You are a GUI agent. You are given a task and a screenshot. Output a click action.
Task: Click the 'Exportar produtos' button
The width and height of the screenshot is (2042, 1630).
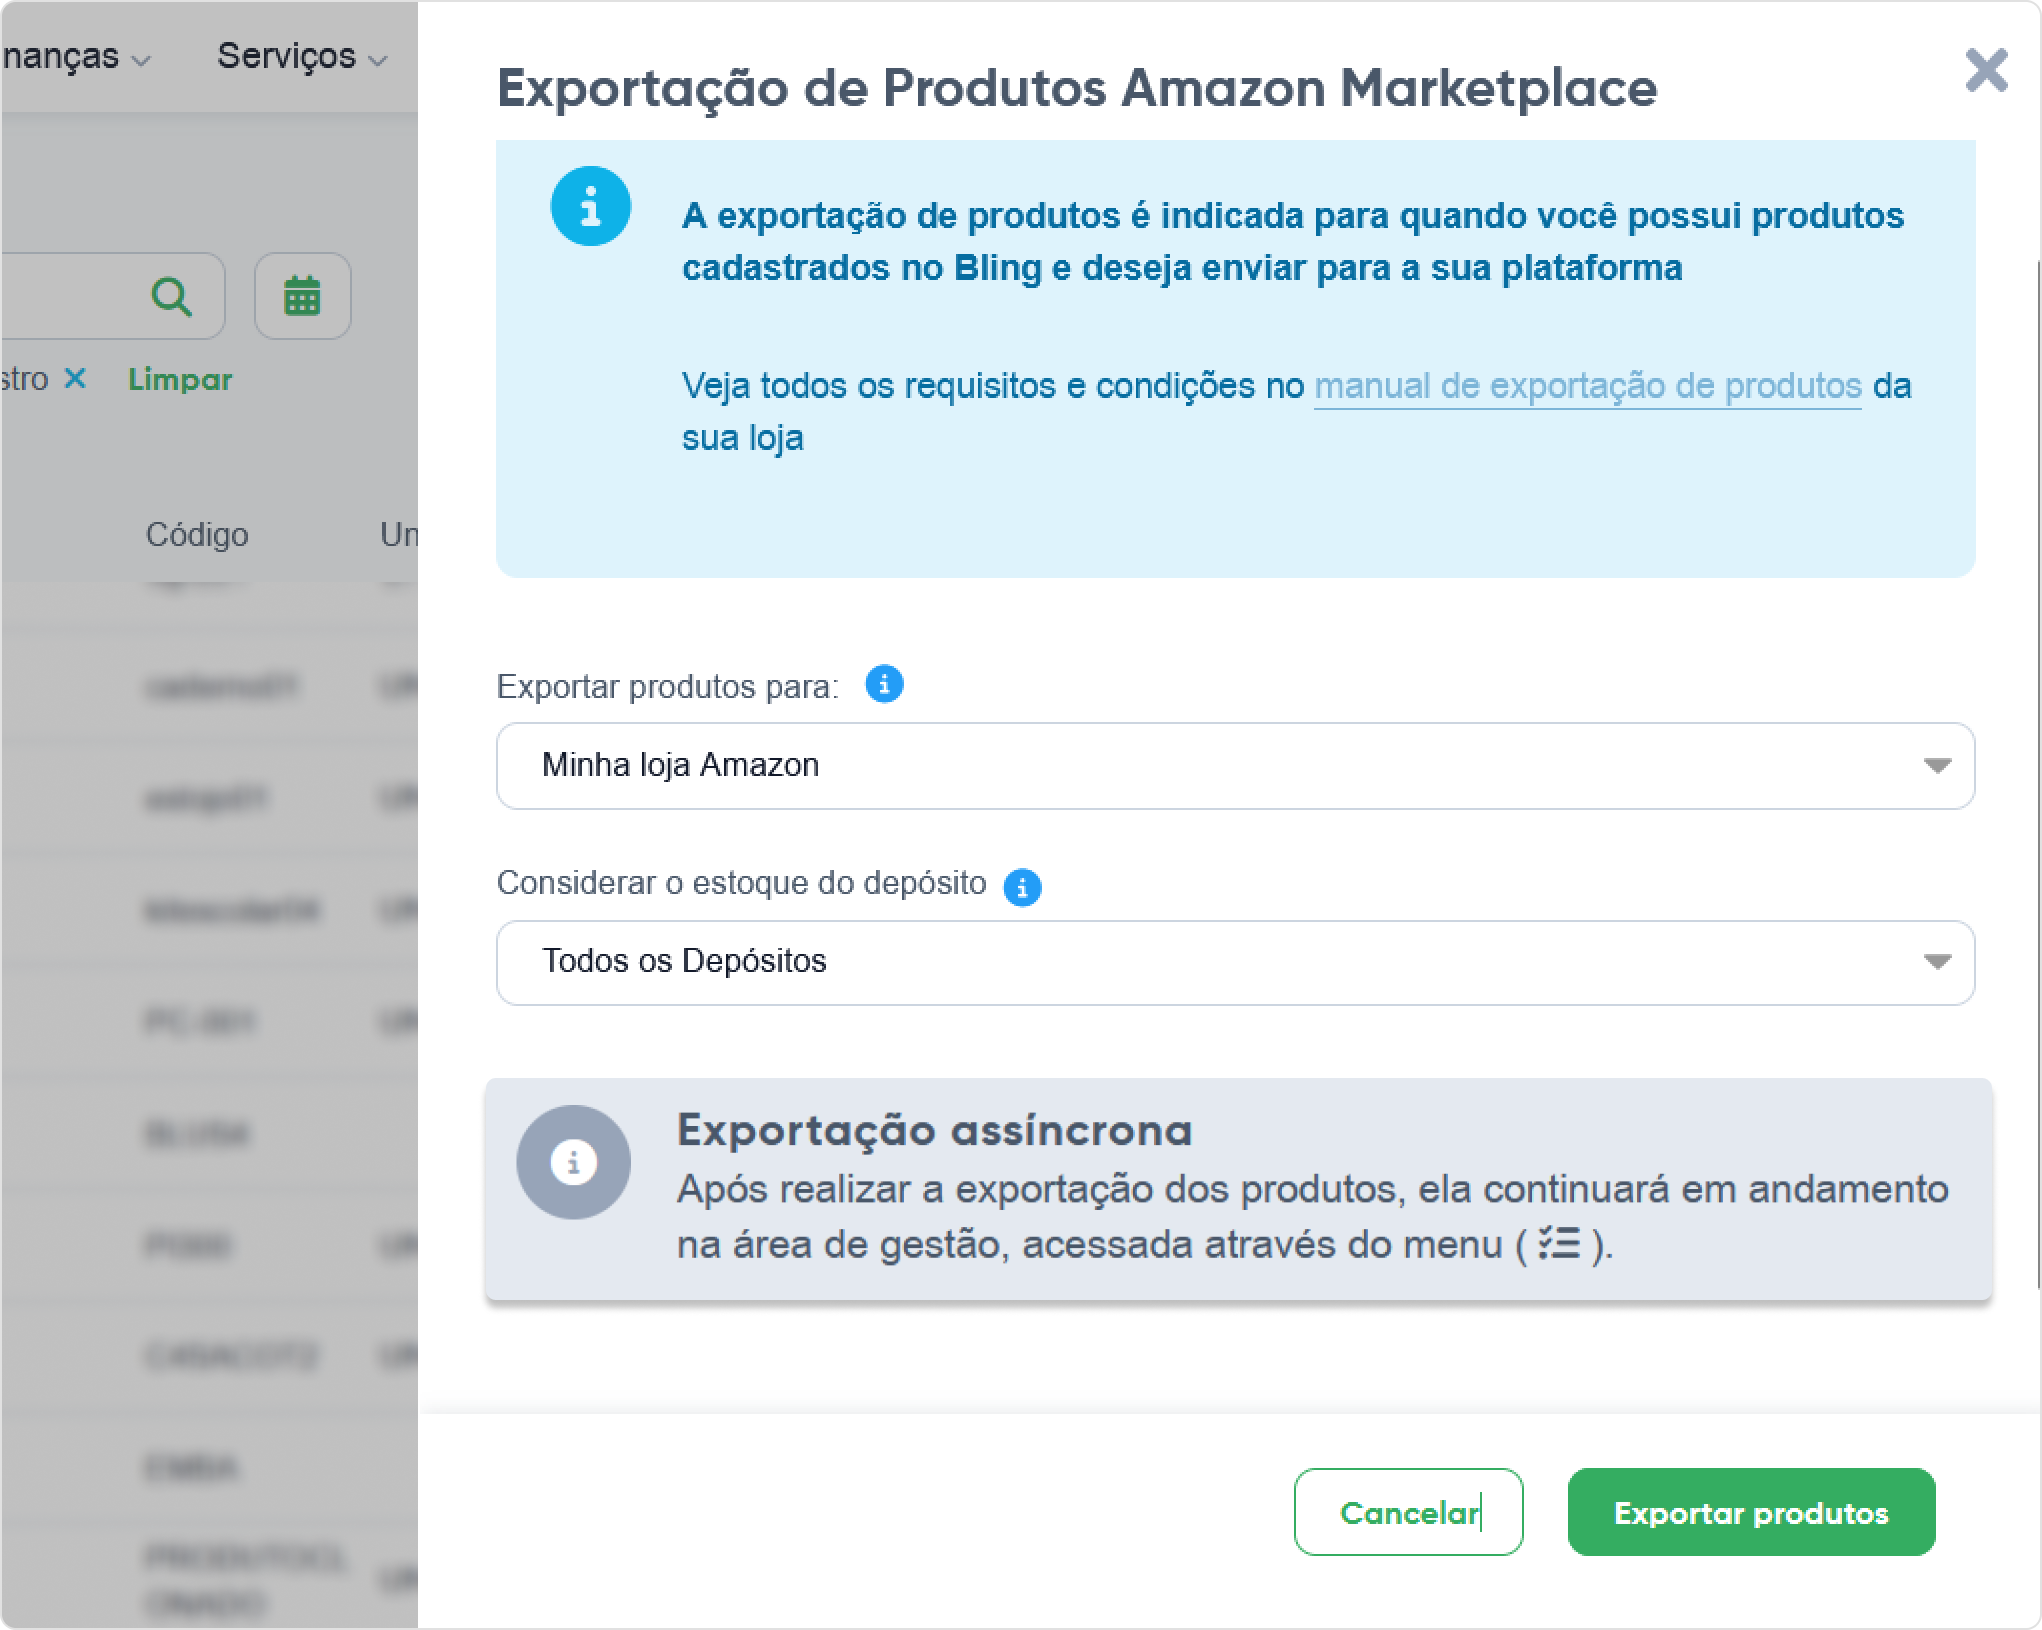tap(1751, 1513)
